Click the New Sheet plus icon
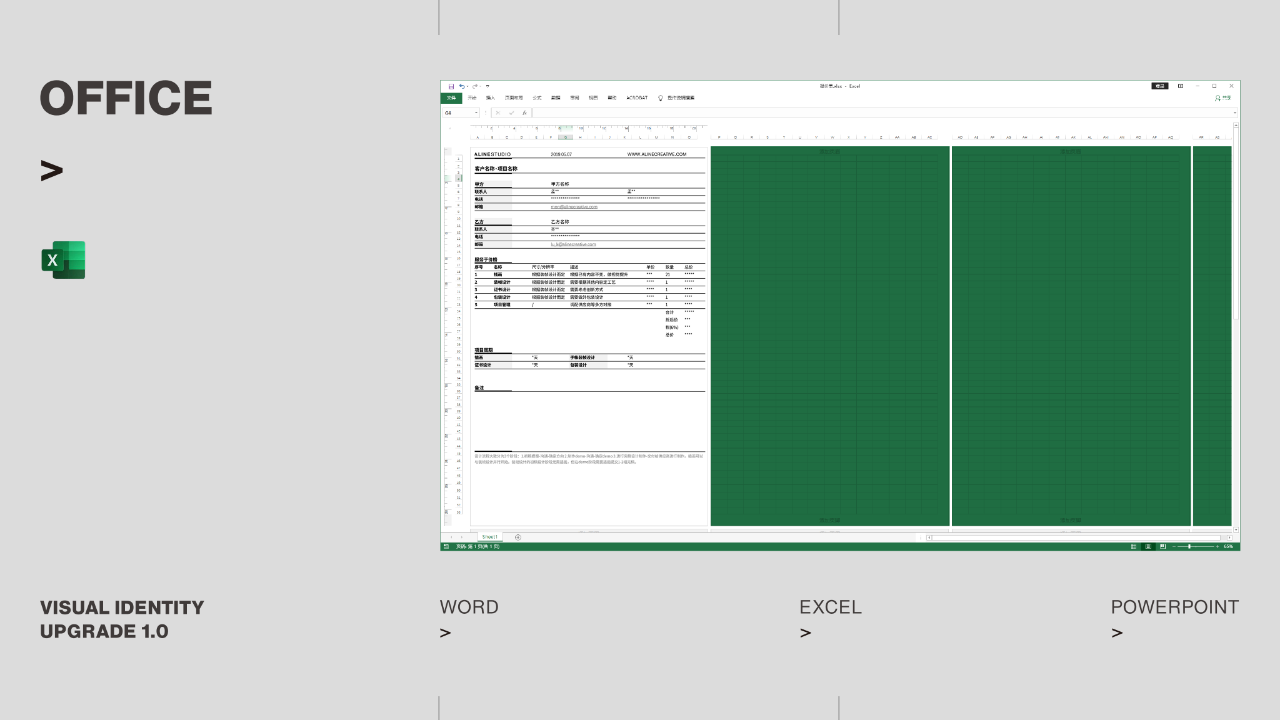Viewport: 1280px width, 720px height. click(518, 537)
